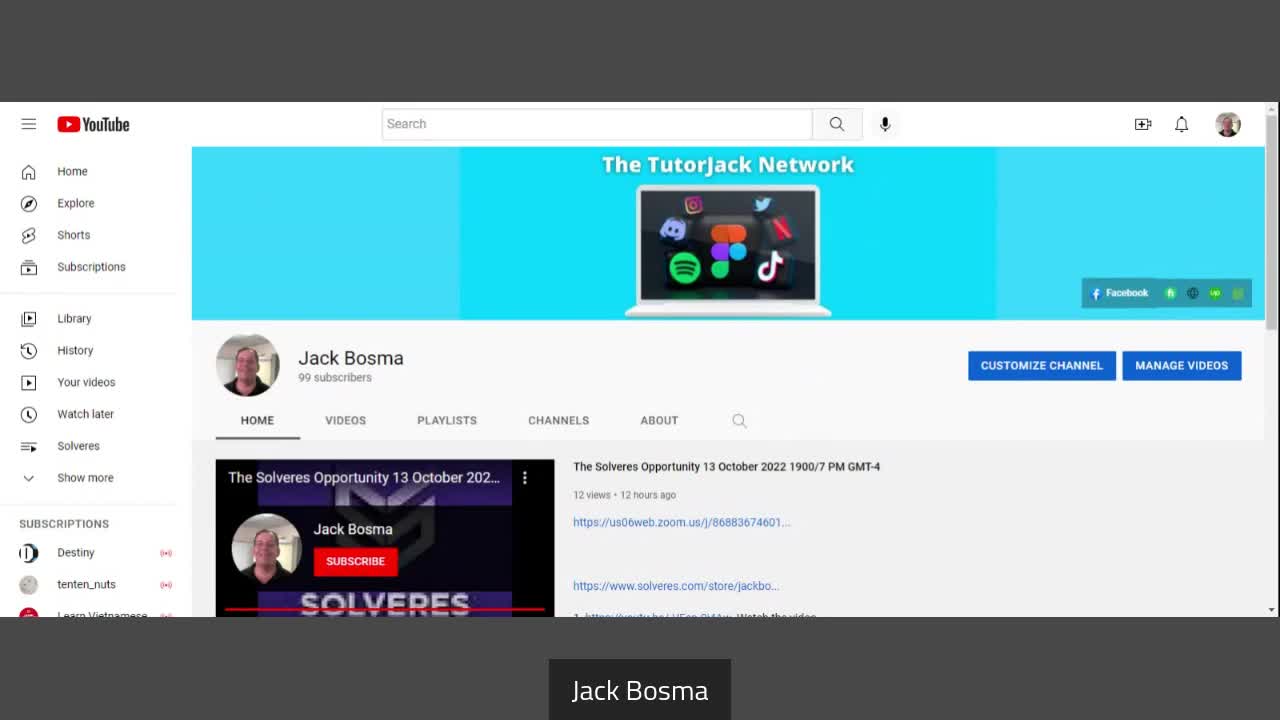Click Jack Bosma channel avatar
The height and width of the screenshot is (720, 1280).
pyautogui.click(x=247, y=365)
